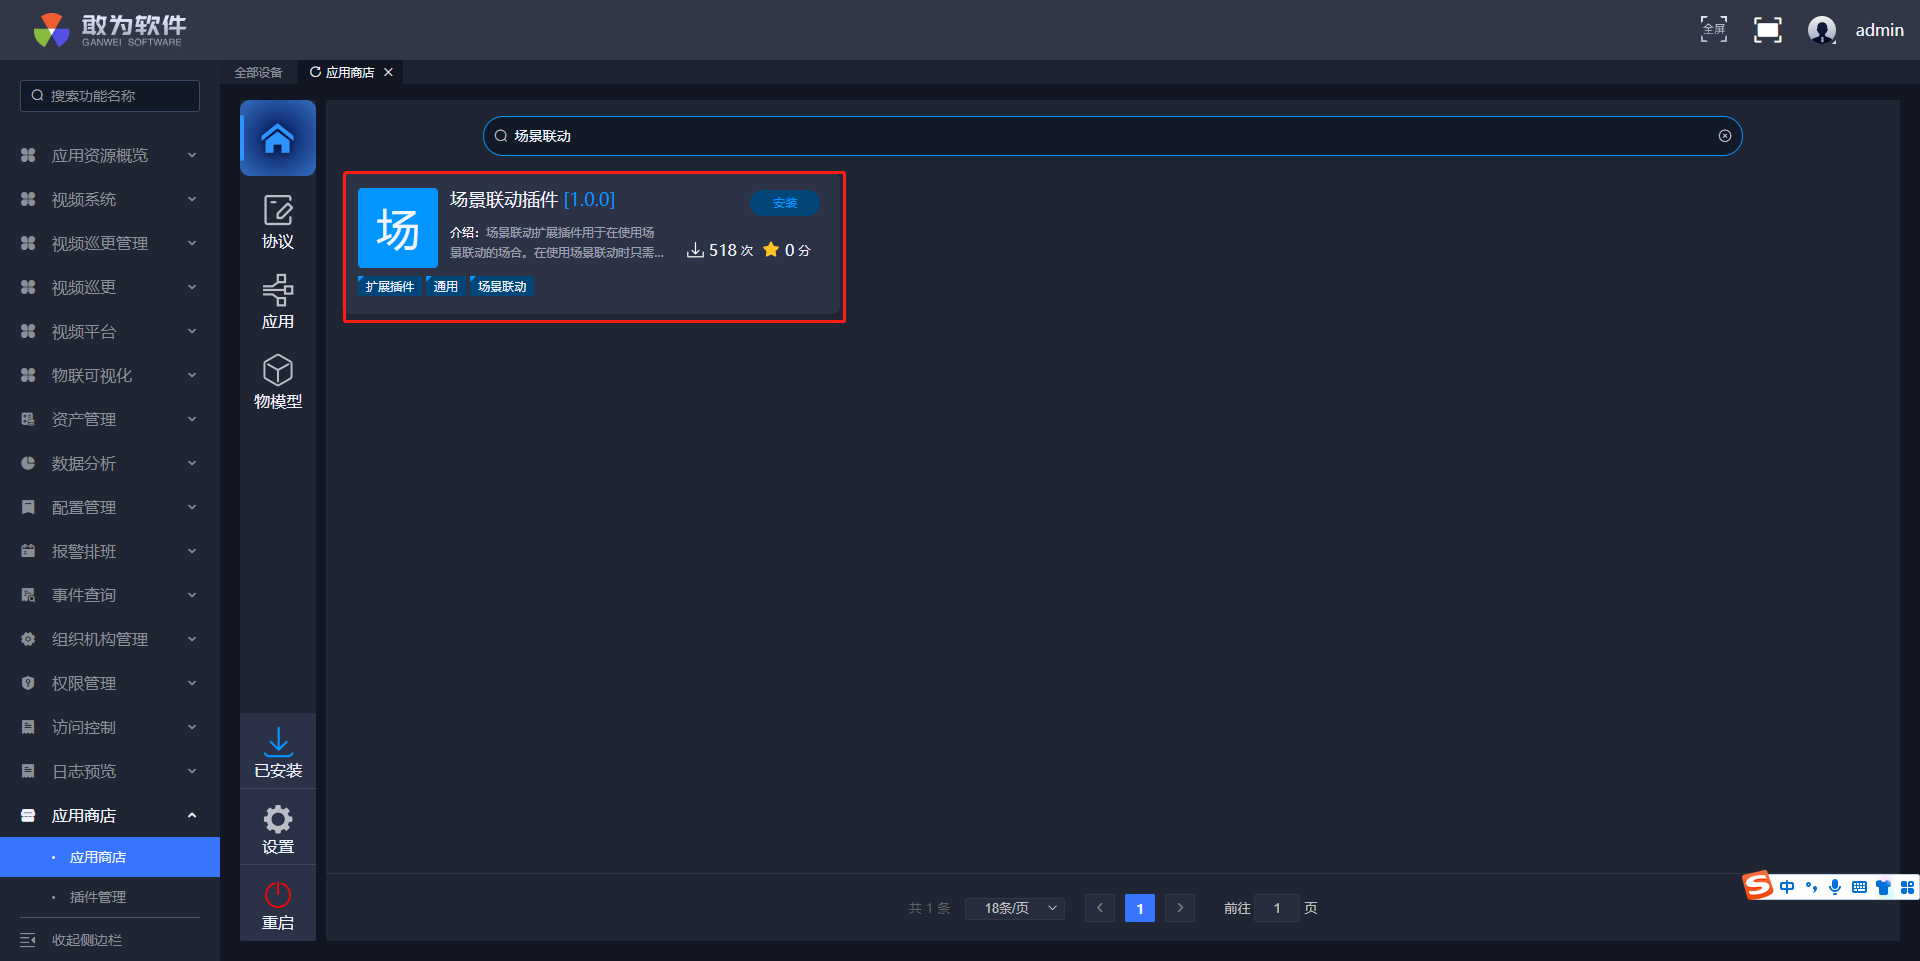Open the 插件管理 submenu item

coord(110,897)
